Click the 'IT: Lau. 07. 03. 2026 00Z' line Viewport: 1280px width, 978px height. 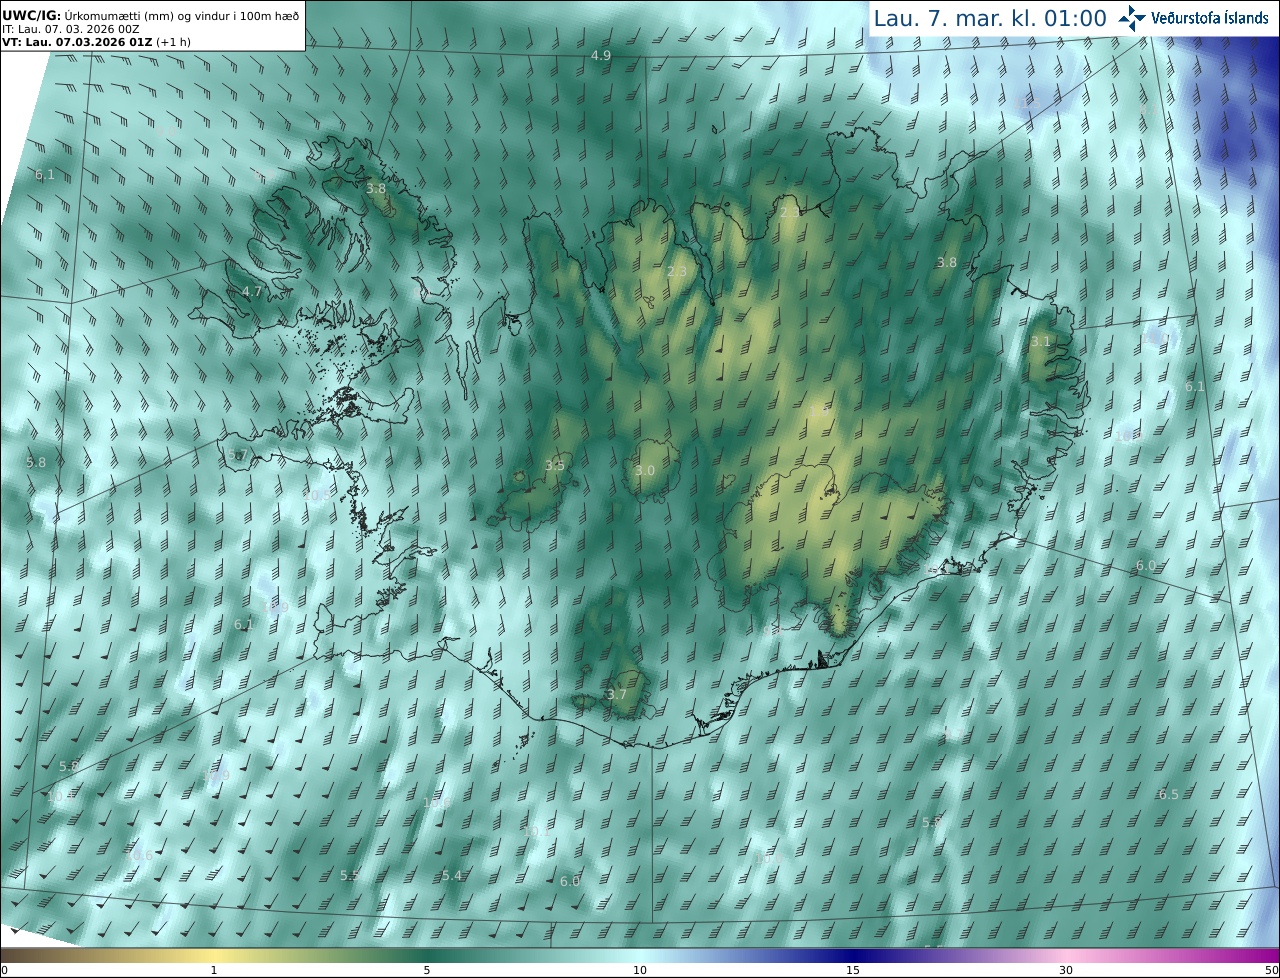pos(71,29)
